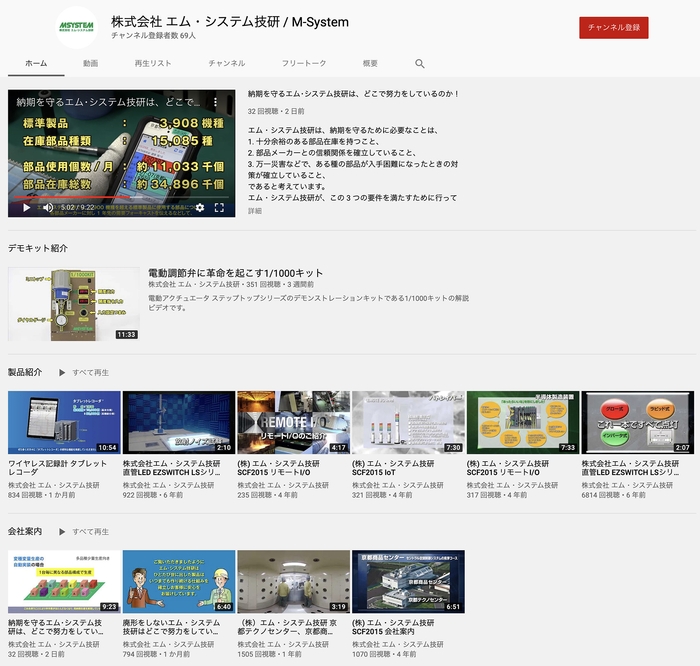This screenshot has width=700, height=666.
Task: Select the 概要 tab
Action: 370,63
